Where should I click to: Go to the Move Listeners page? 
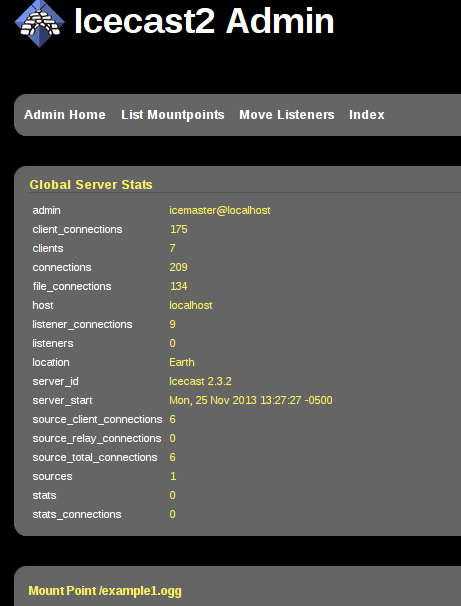[287, 115]
